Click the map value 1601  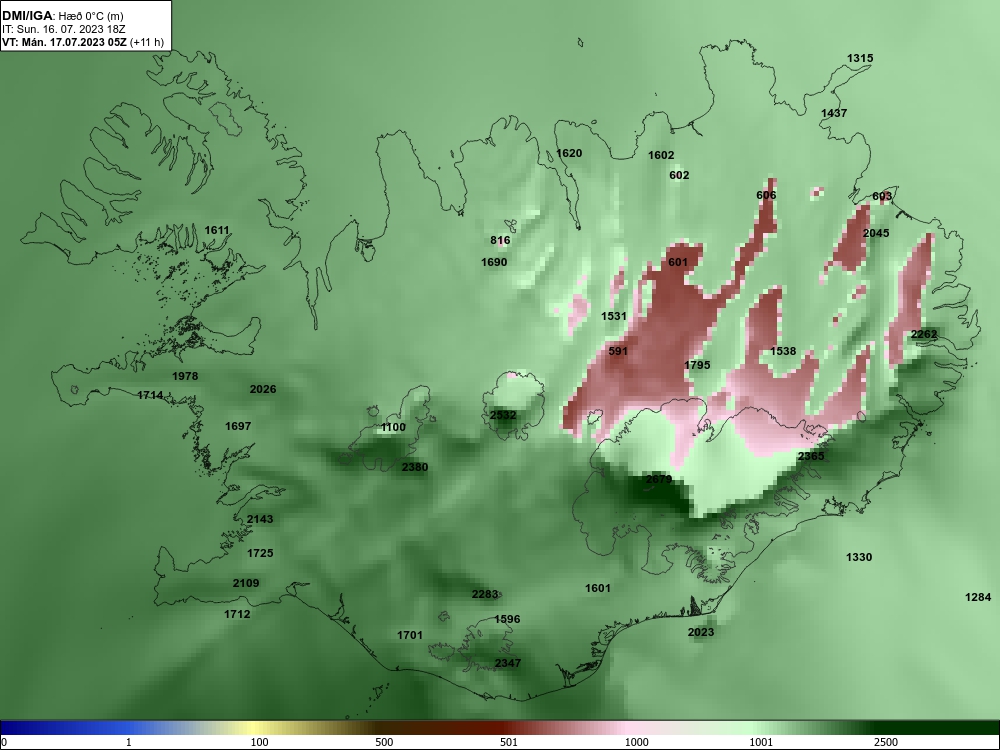tap(598, 588)
